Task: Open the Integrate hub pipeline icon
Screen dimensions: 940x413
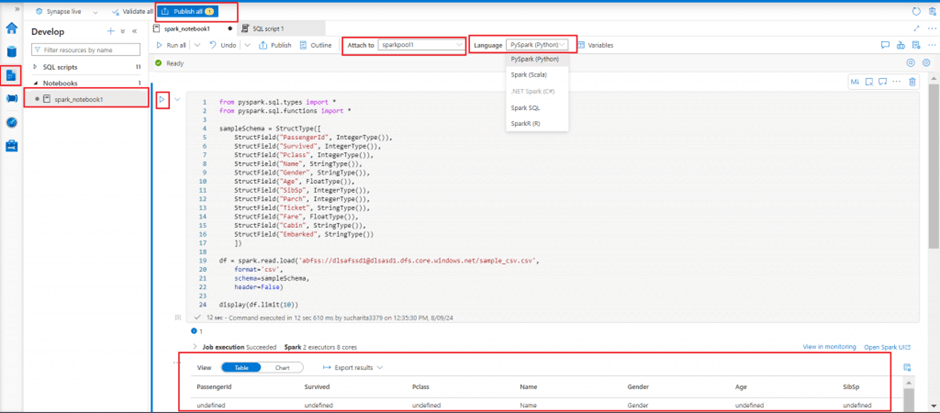Action: click(x=12, y=99)
